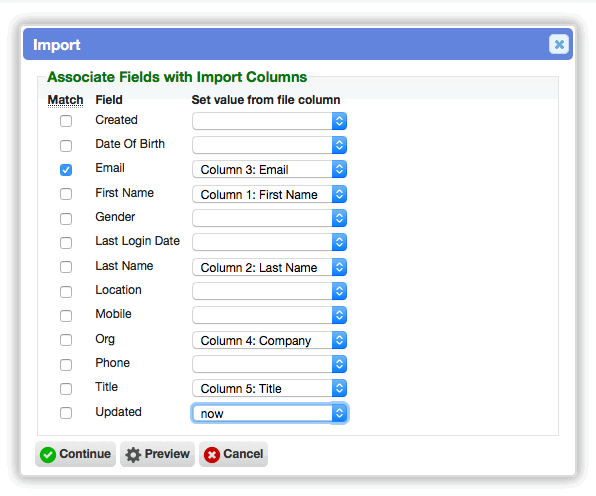
Task: Tick the Mobile match checkbox
Action: pos(66,315)
